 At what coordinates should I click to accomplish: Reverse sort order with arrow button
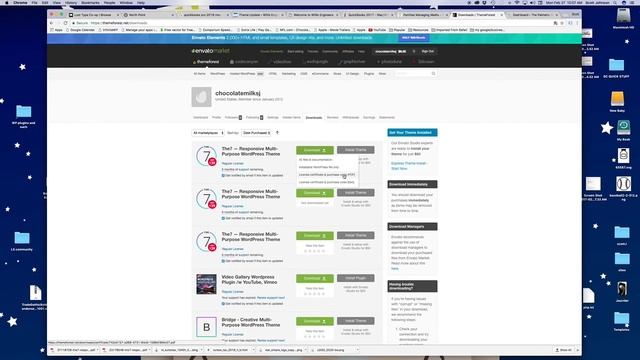coord(277,133)
